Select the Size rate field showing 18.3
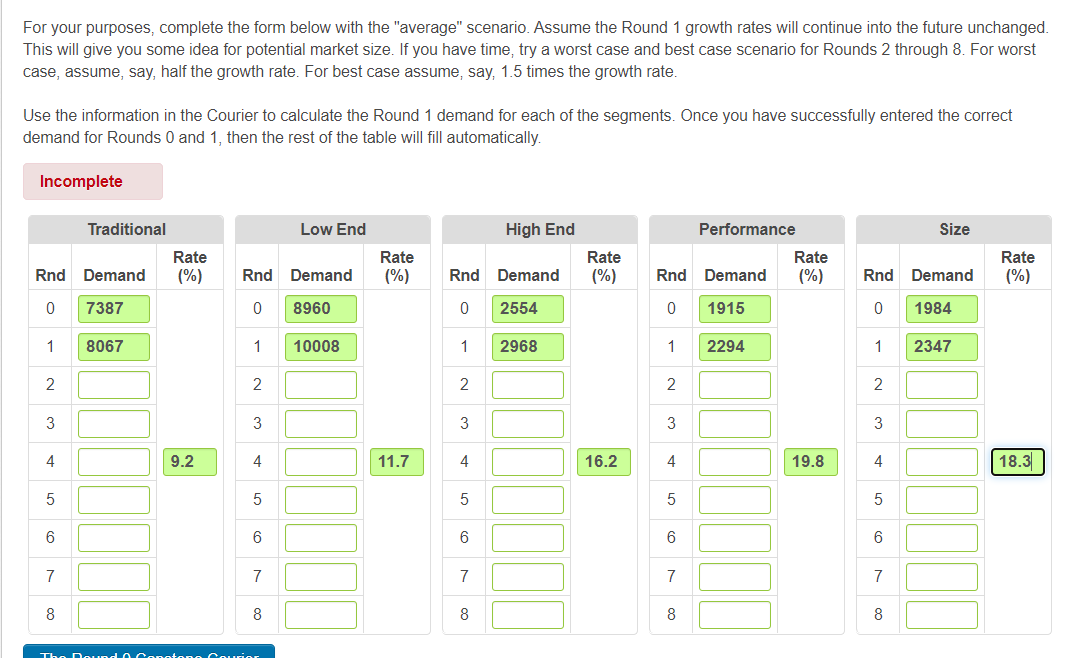 (x=1017, y=461)
